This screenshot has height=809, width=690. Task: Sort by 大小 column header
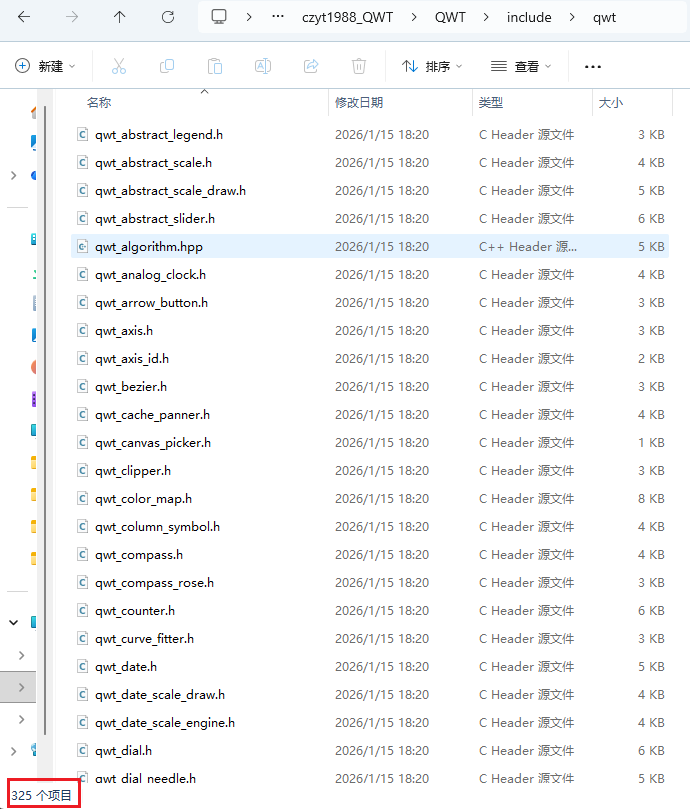tap(611, 102)
